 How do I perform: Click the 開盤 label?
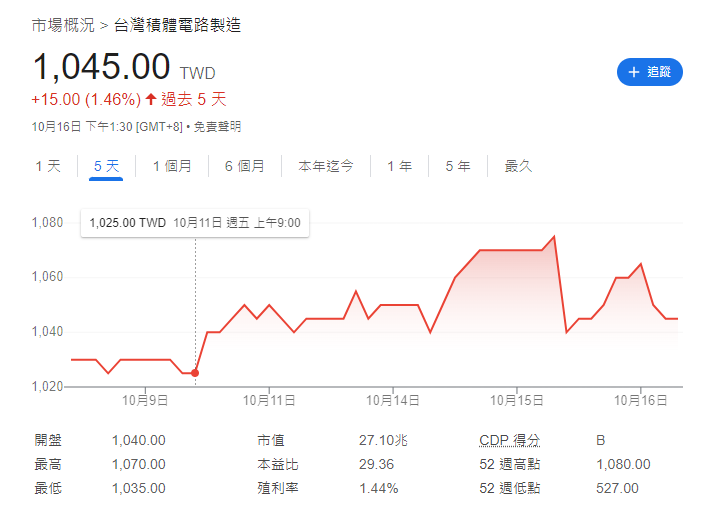coord(48,440)
